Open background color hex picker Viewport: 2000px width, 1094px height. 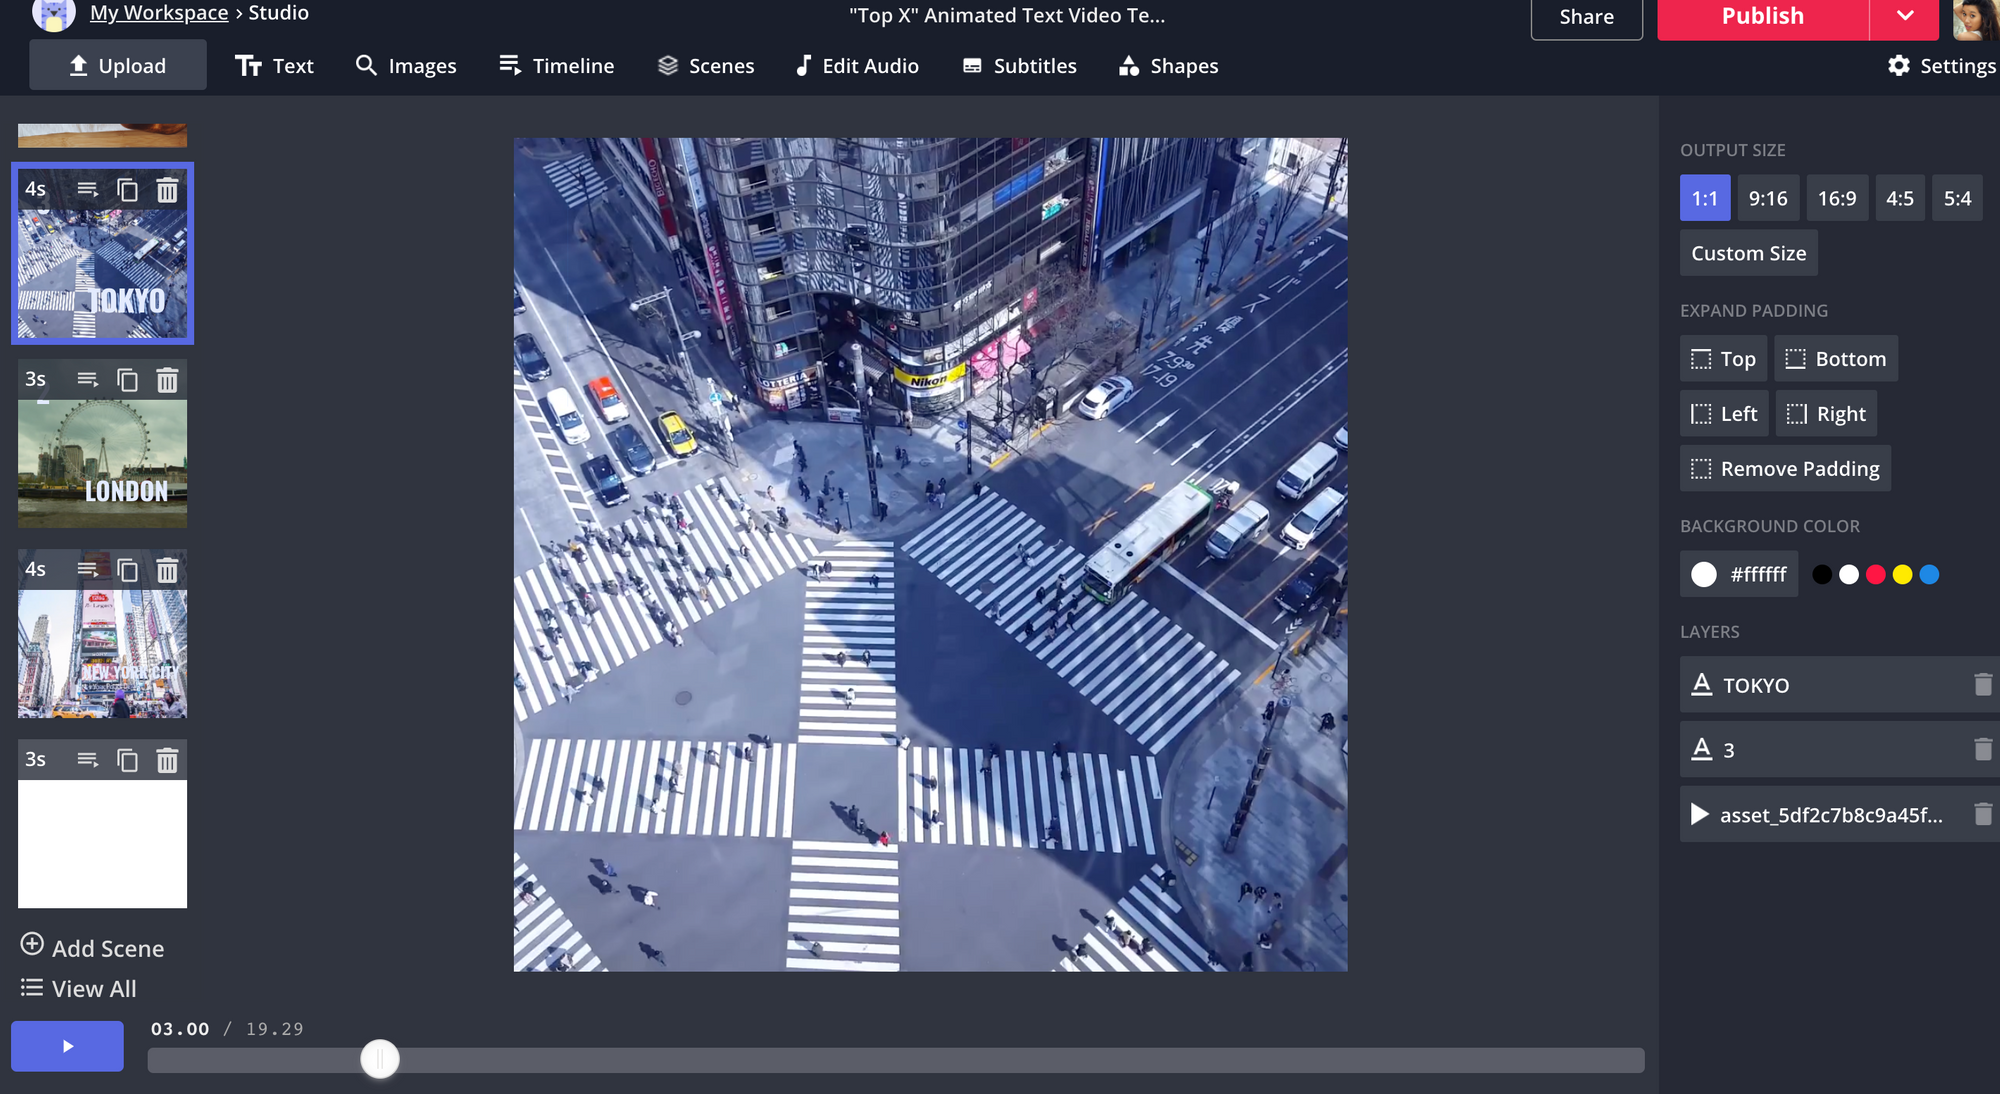click(x=1739, y=574)
